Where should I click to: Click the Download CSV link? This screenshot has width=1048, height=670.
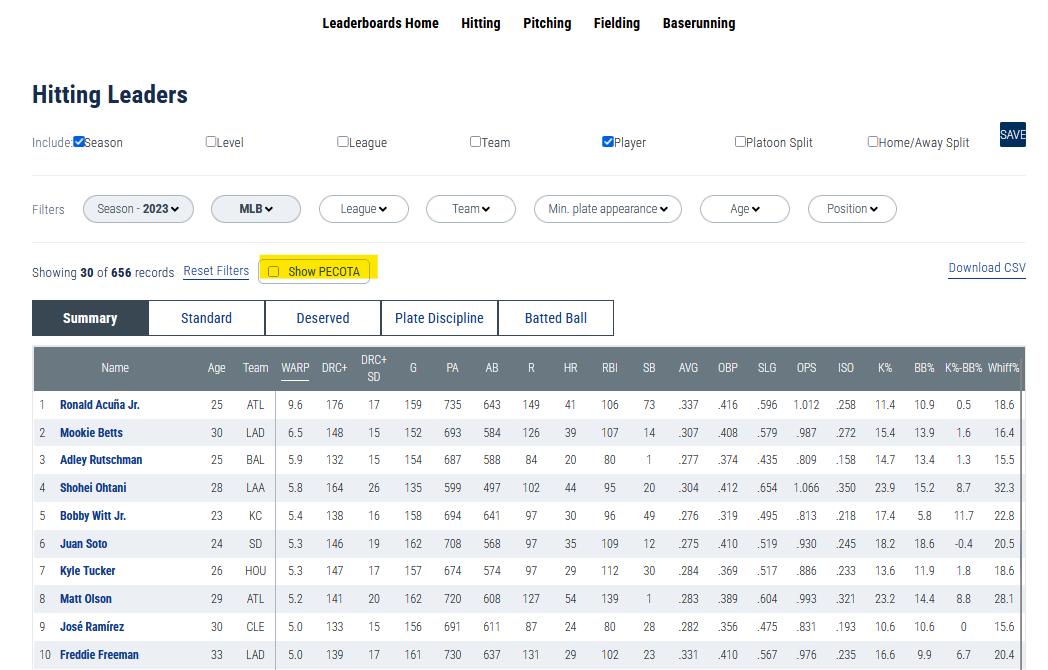(x=987, y=268)
